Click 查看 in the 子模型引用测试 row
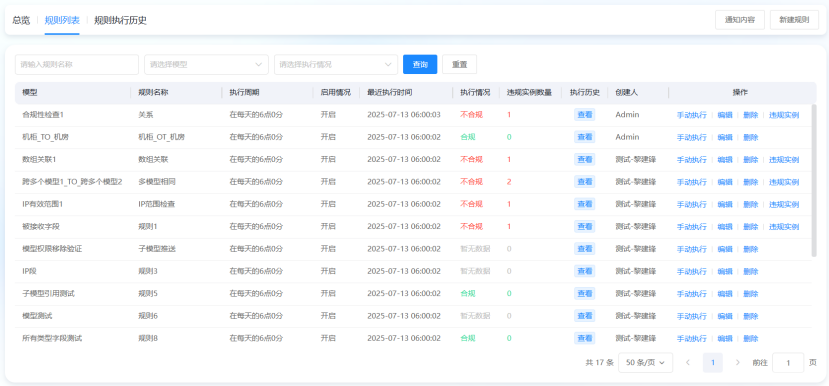This screenshot has width=829, height=386. click(x=584, y=293)
